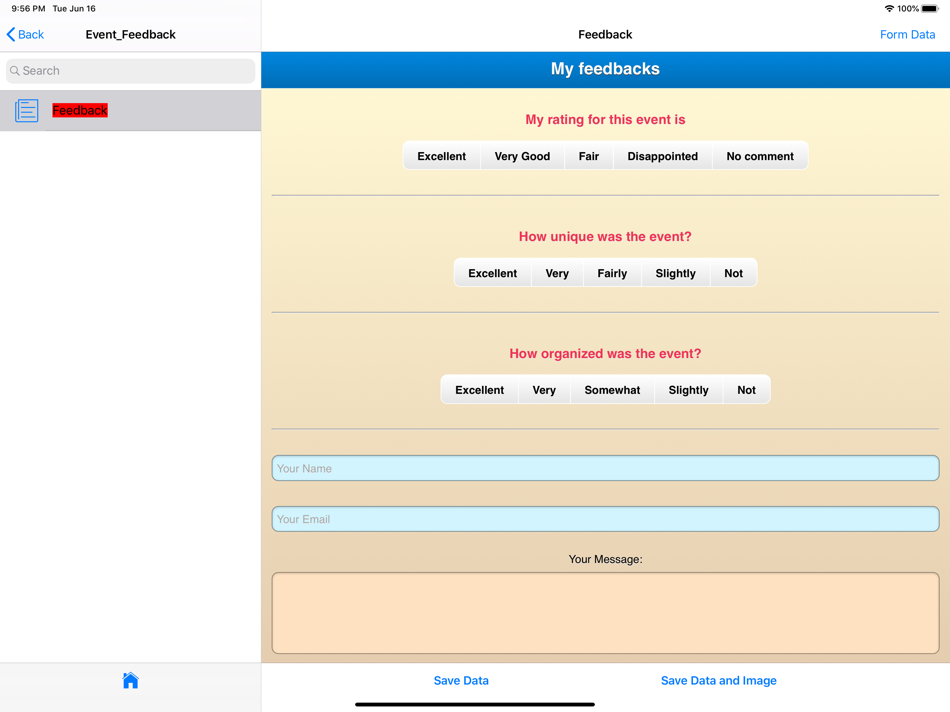
Task: Open the Feedback form document icon
Action: pos(27,110)
